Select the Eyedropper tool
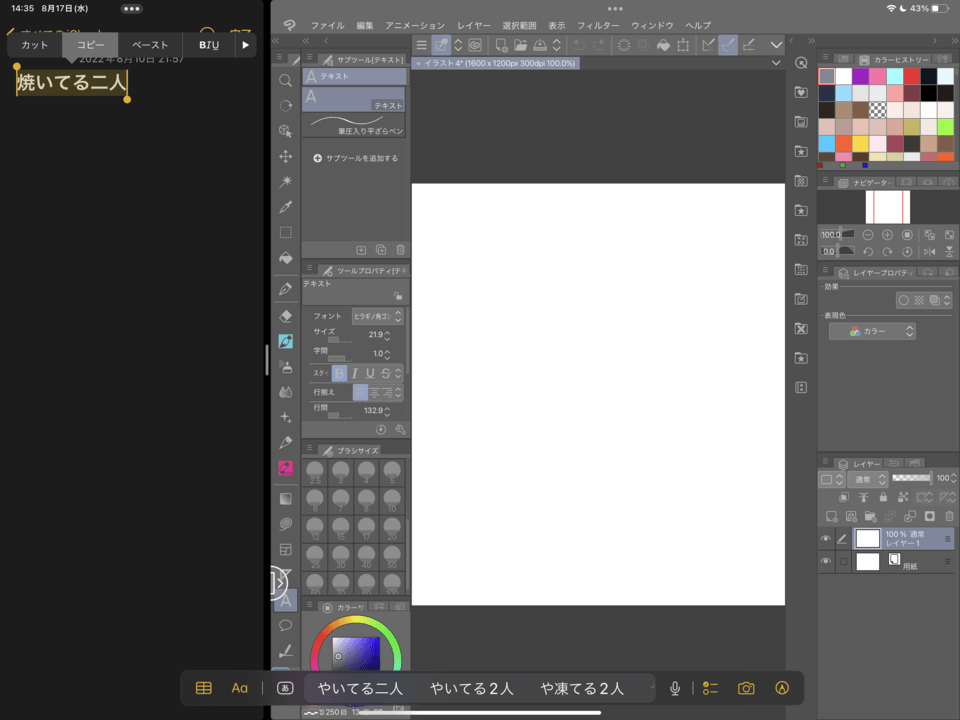 coord(285,207)
